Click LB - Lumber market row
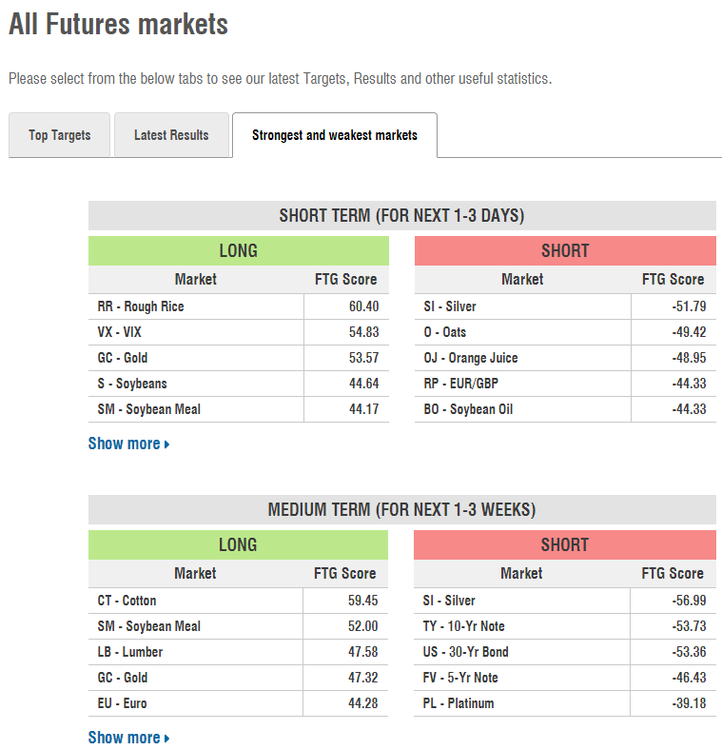The image size is (722, 750). pyautogui.click(x=238, y=652)
